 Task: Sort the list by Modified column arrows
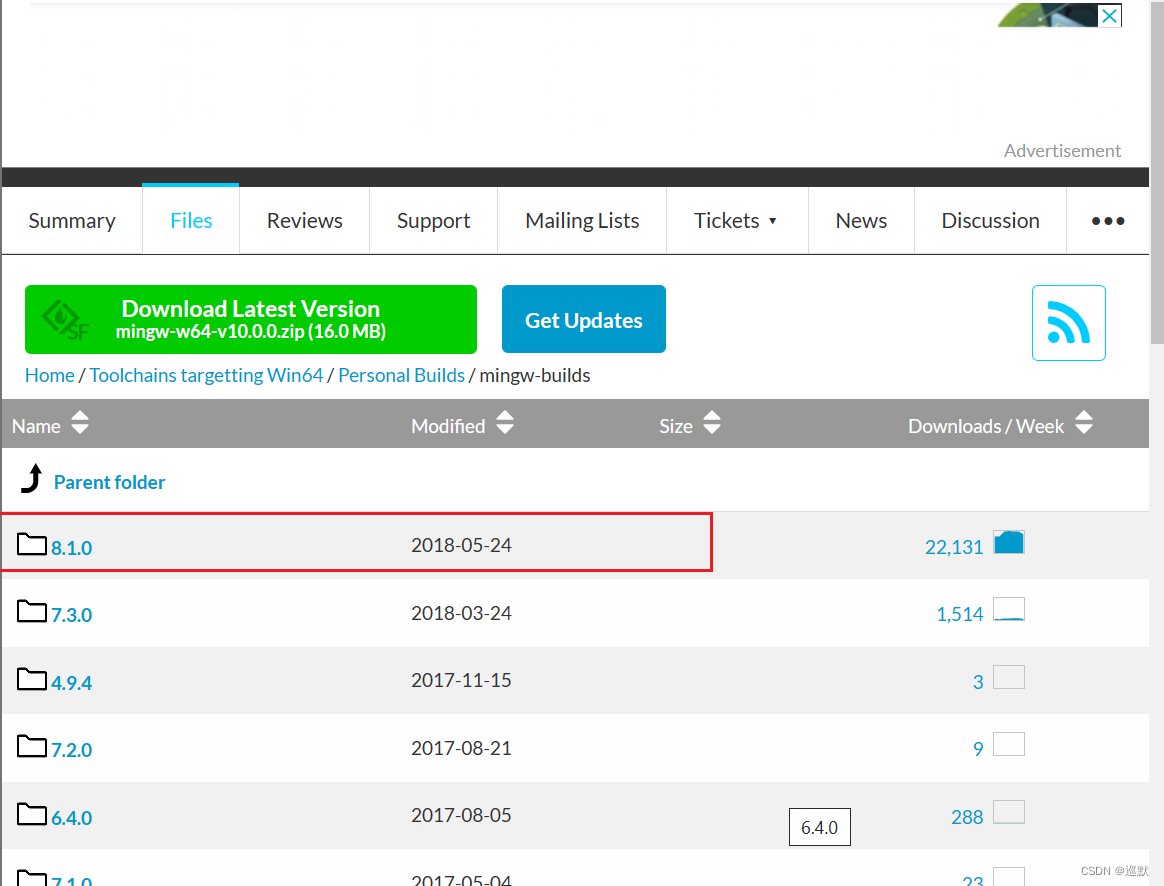tap(505, 423)
